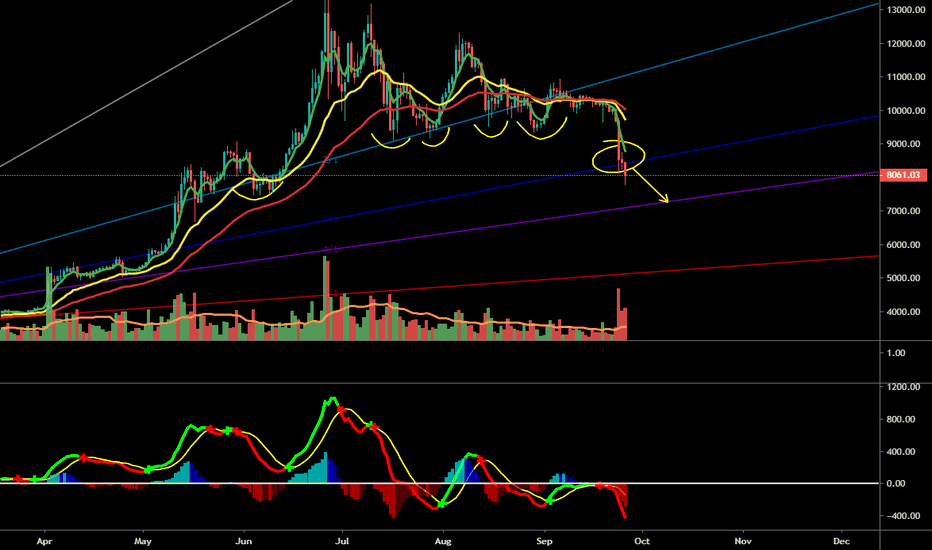Pick the Sep label on time axis

coord(544,541)
